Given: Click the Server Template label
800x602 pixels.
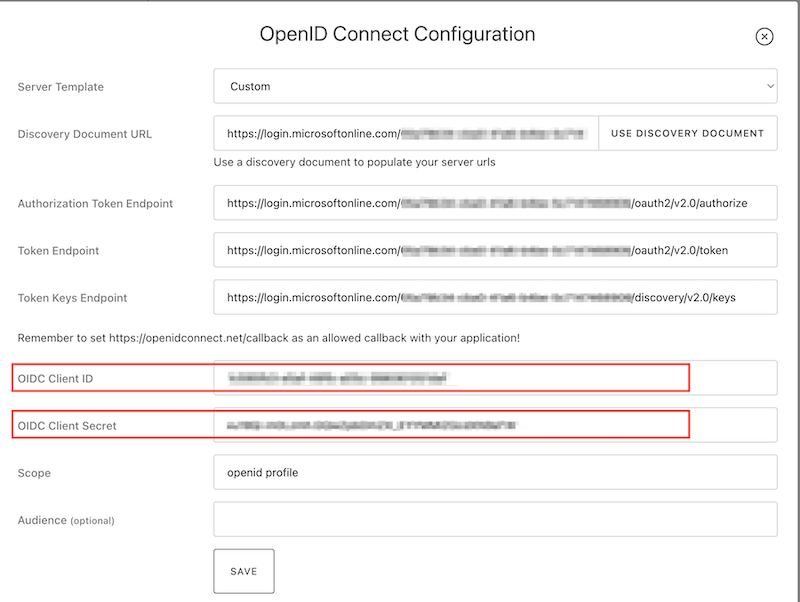Looking at the screenshot, I should pyautogui.click(x=61, y=87).
